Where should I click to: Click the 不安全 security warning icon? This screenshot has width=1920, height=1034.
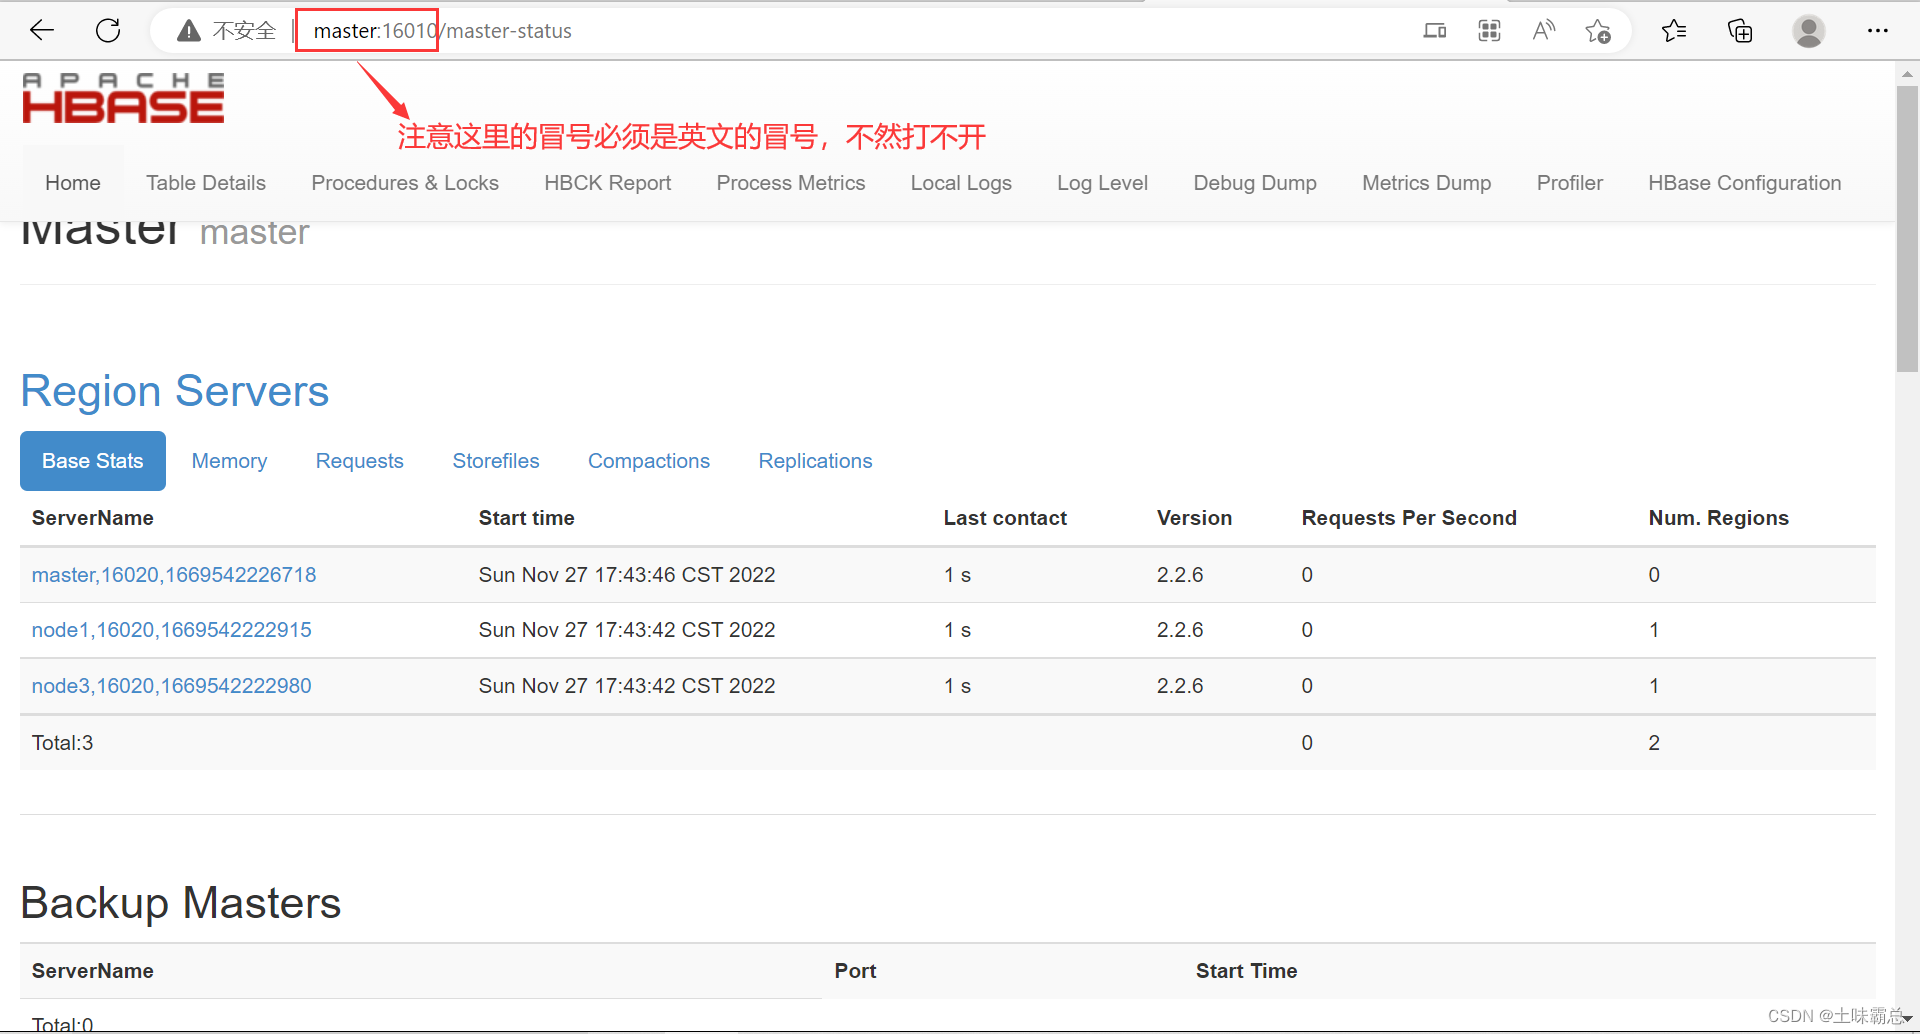(x=188, y=30)
